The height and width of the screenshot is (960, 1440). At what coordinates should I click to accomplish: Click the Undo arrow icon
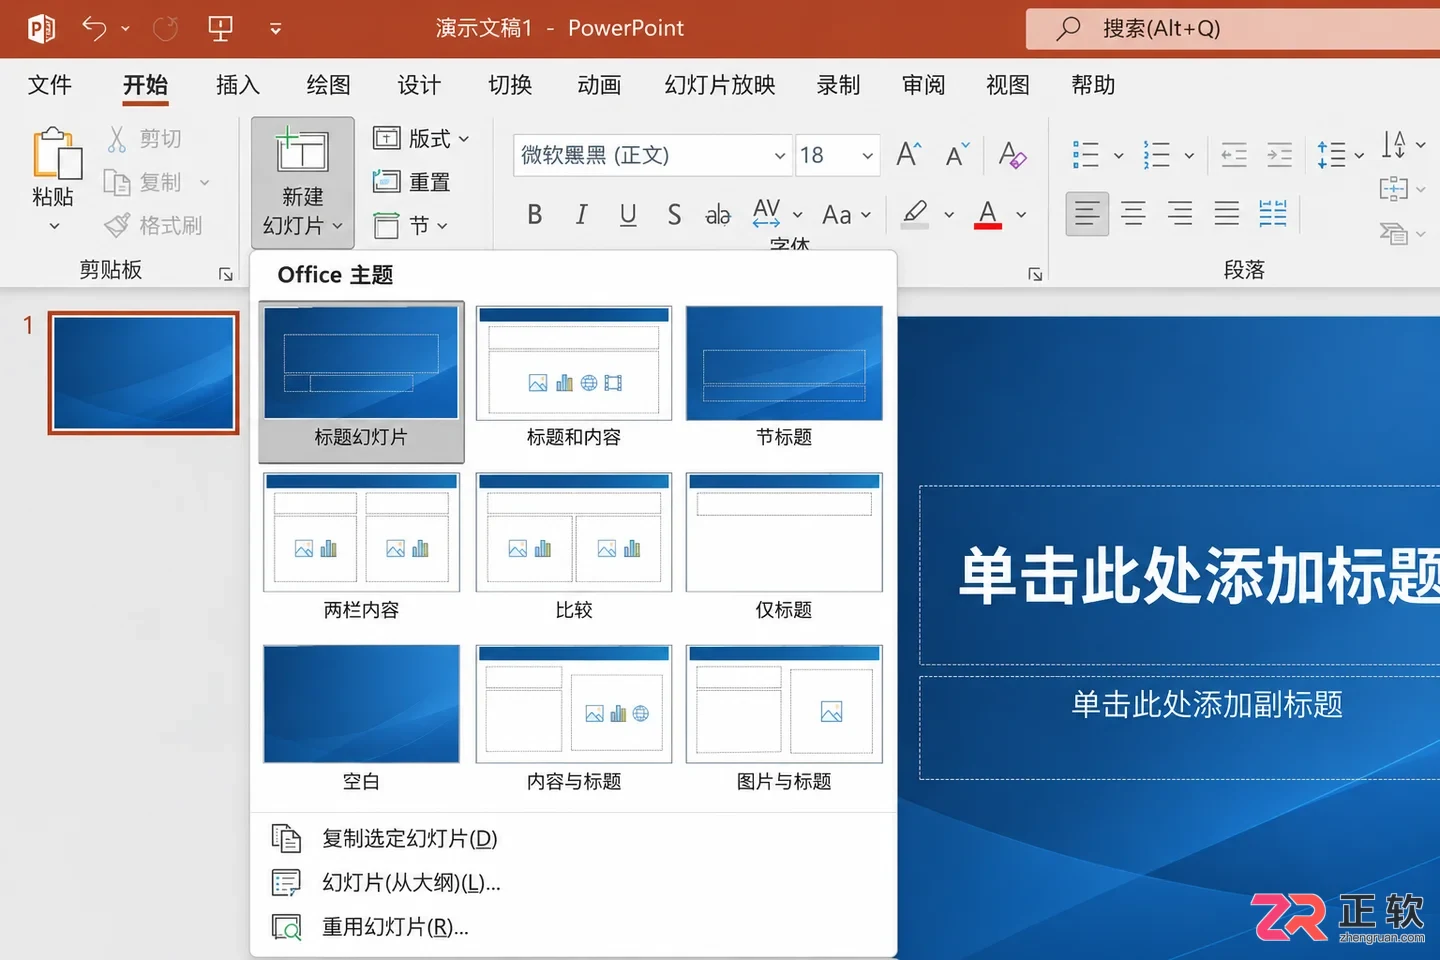pyautogui.click(x=94, y=28)
